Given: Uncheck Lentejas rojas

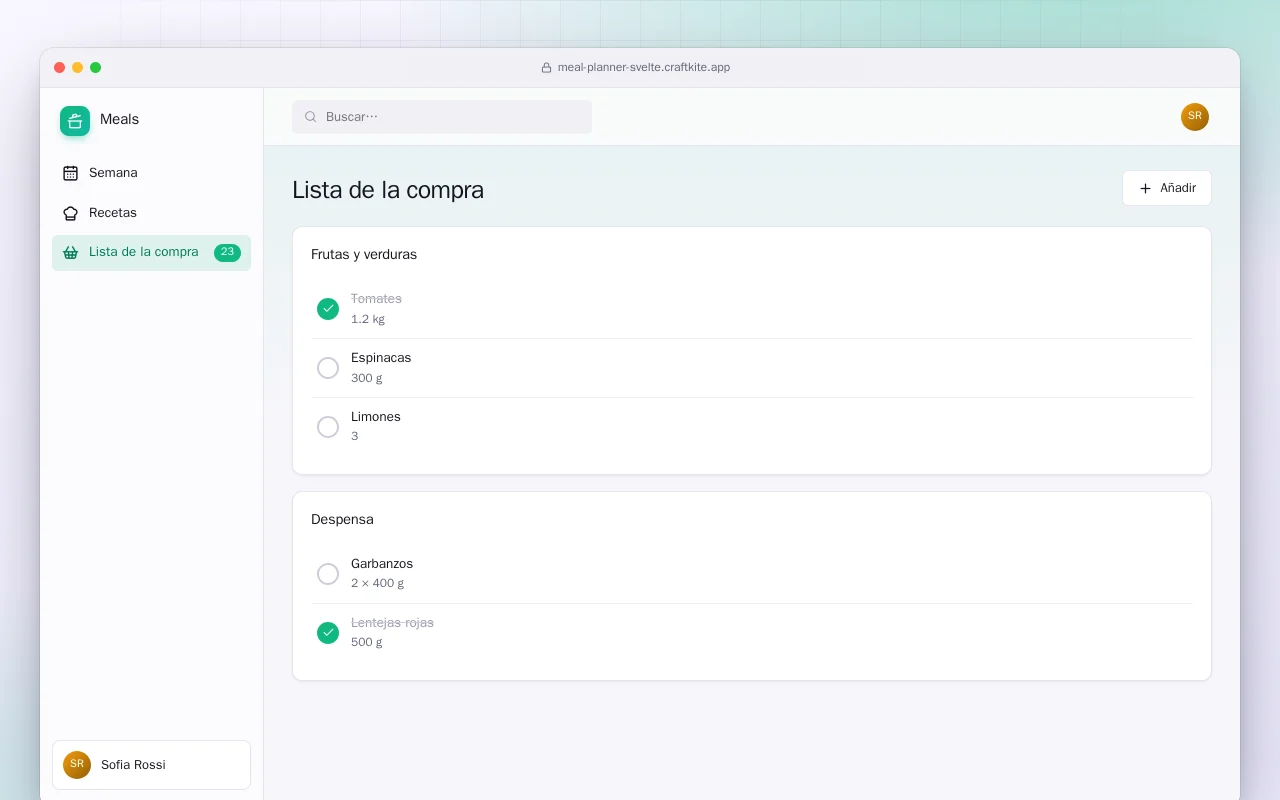Looking at the screenshot, I should [x=328, y=633].
